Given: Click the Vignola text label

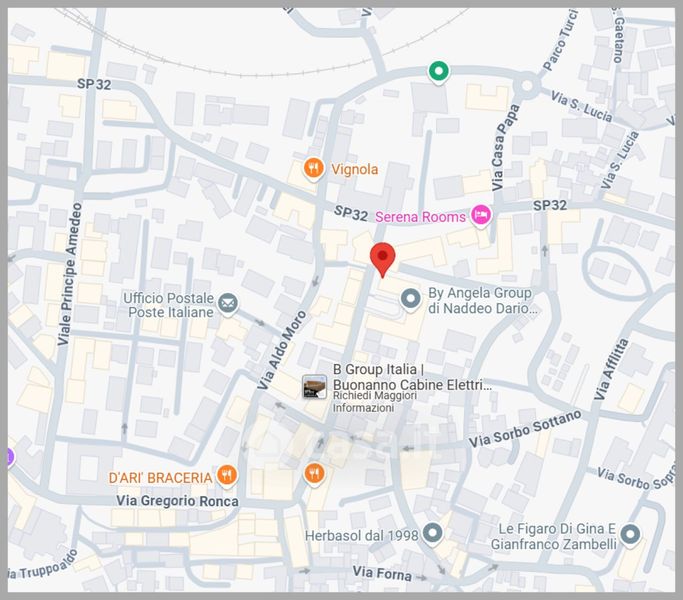Looking at the screenshot, I should (x=355, y=169).
